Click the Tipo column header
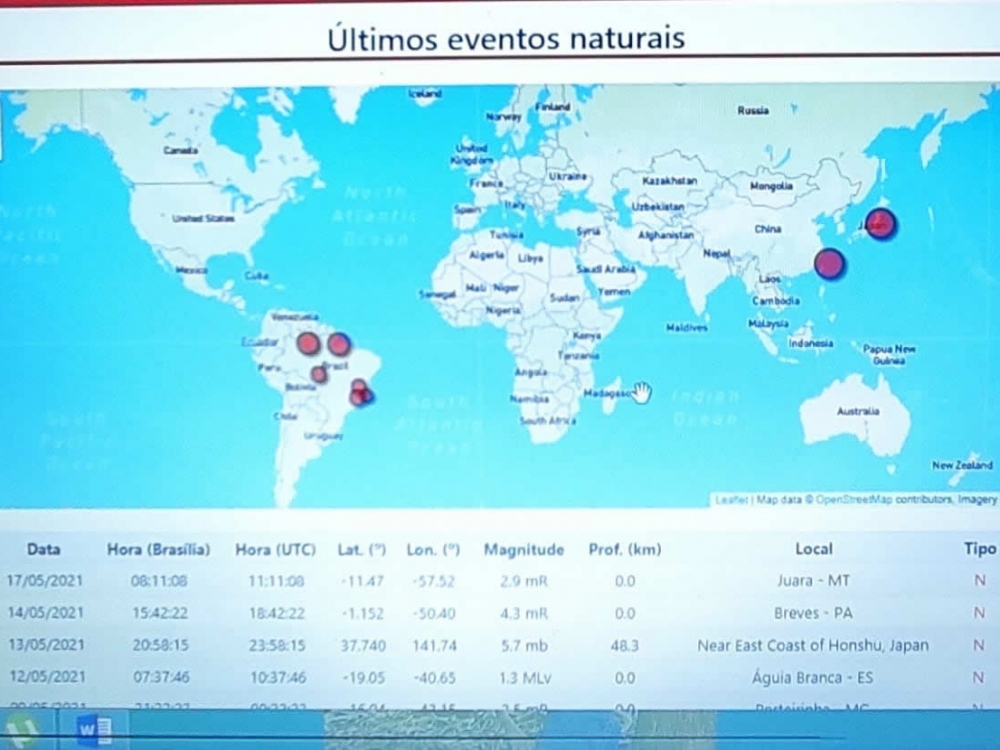The height and width of the screenshot is (750, 1000). click(980, 548)
